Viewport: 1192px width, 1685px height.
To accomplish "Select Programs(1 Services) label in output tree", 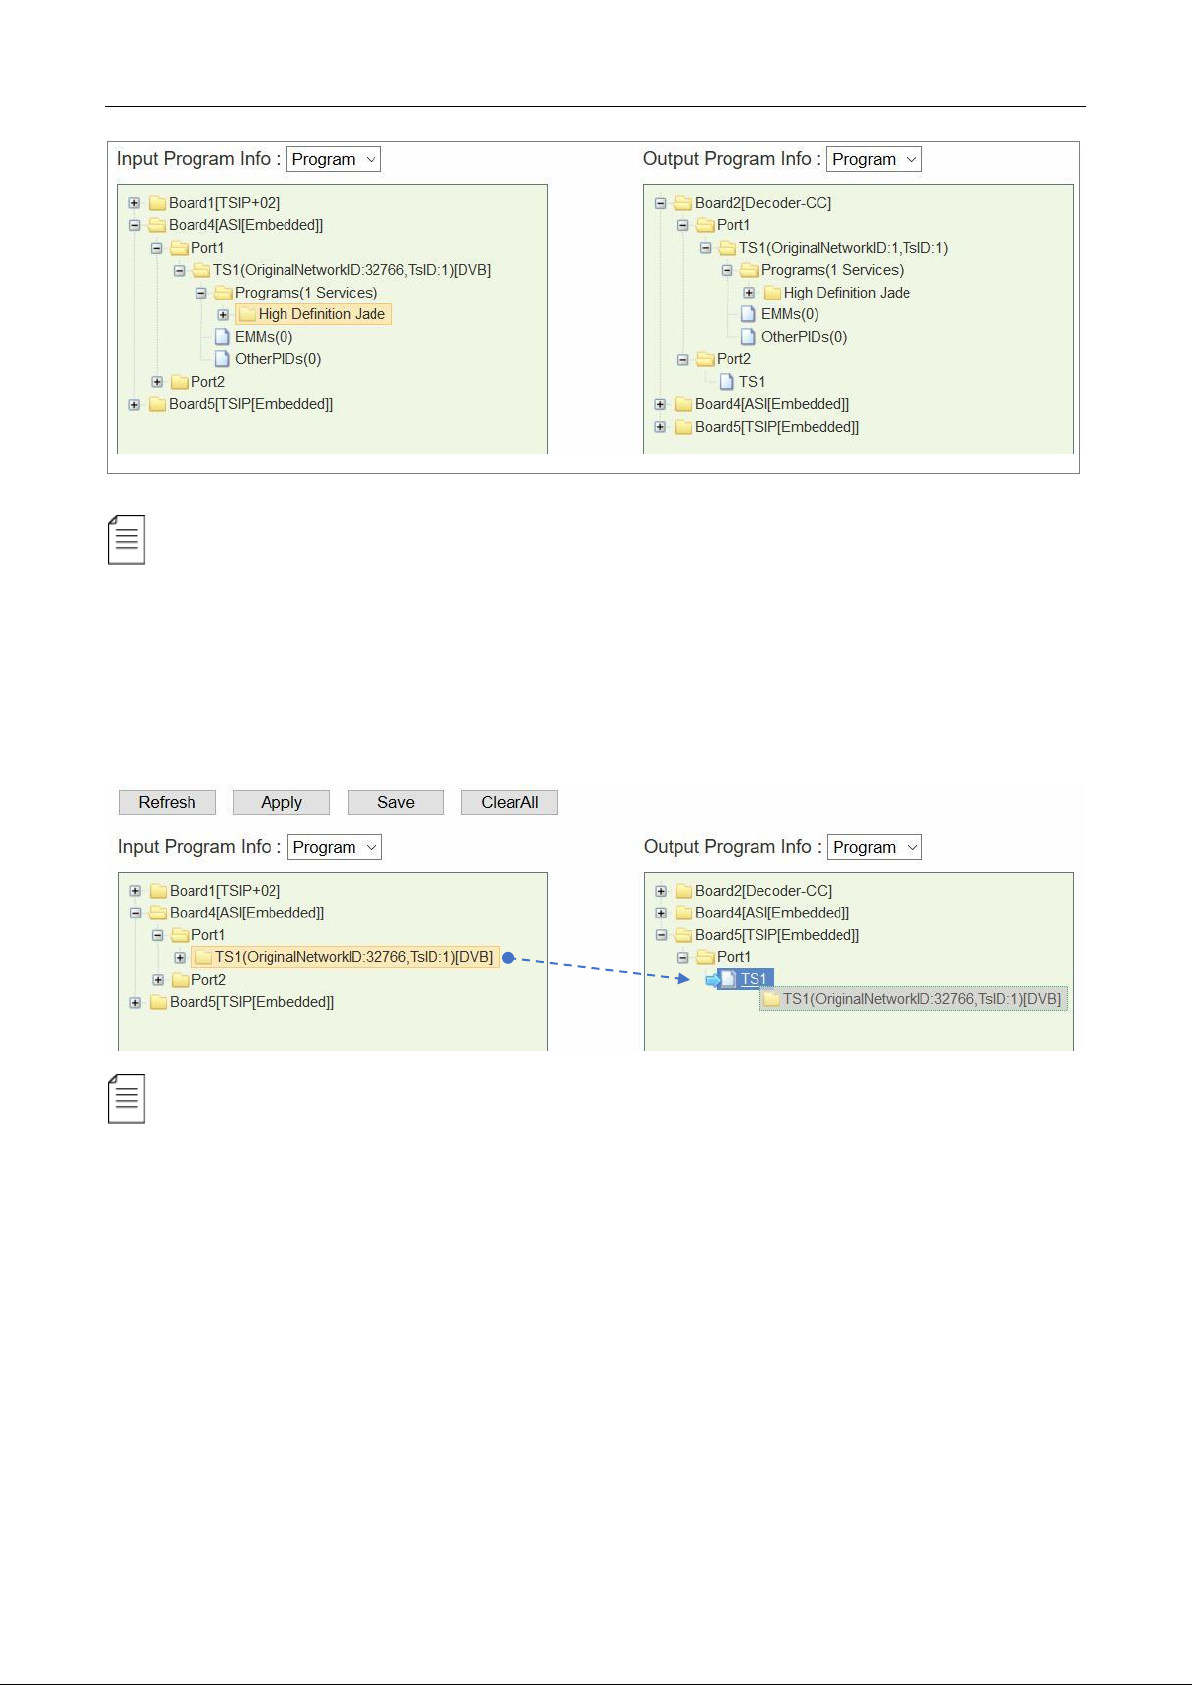I will [x=832, y=270].
